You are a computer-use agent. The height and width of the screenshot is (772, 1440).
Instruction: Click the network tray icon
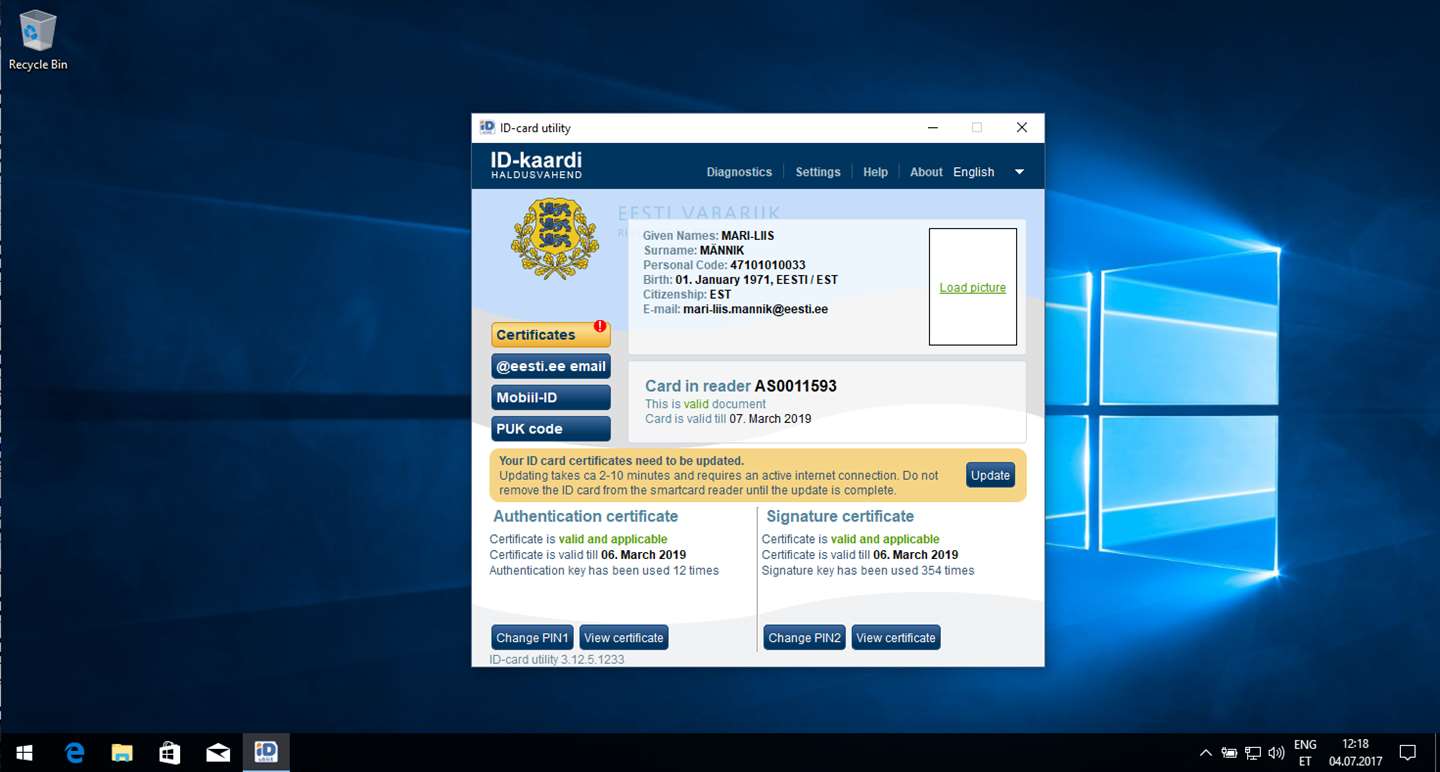[1253, 753]
